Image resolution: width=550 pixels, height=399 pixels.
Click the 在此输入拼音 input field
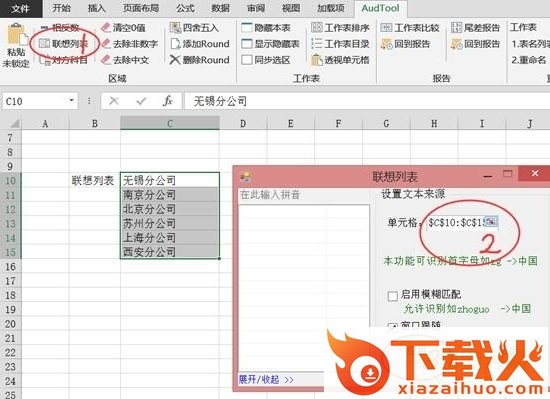tap(304, 195)
